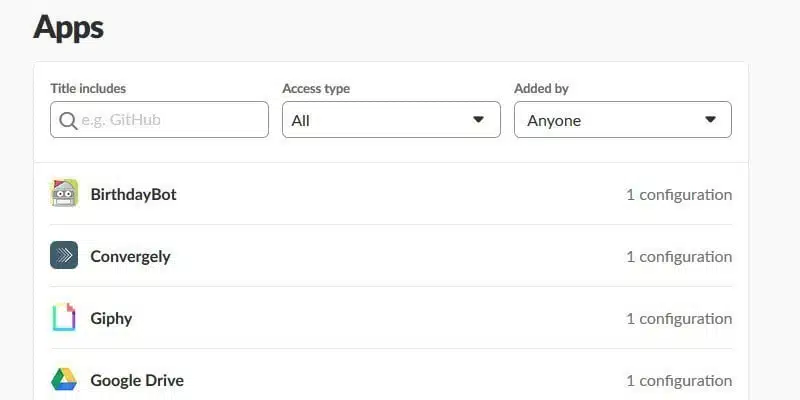Image resolution: width=800 pixels, height=400 pixels.
Task: Select the Google Drive app name
Action: [x=137, y=380]
